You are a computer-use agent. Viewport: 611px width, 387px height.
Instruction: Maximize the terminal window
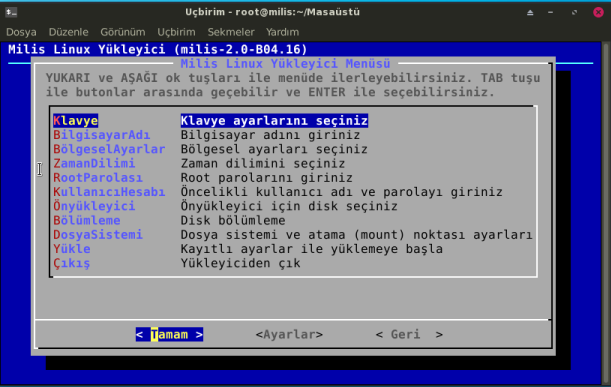[x=574, y=12]
